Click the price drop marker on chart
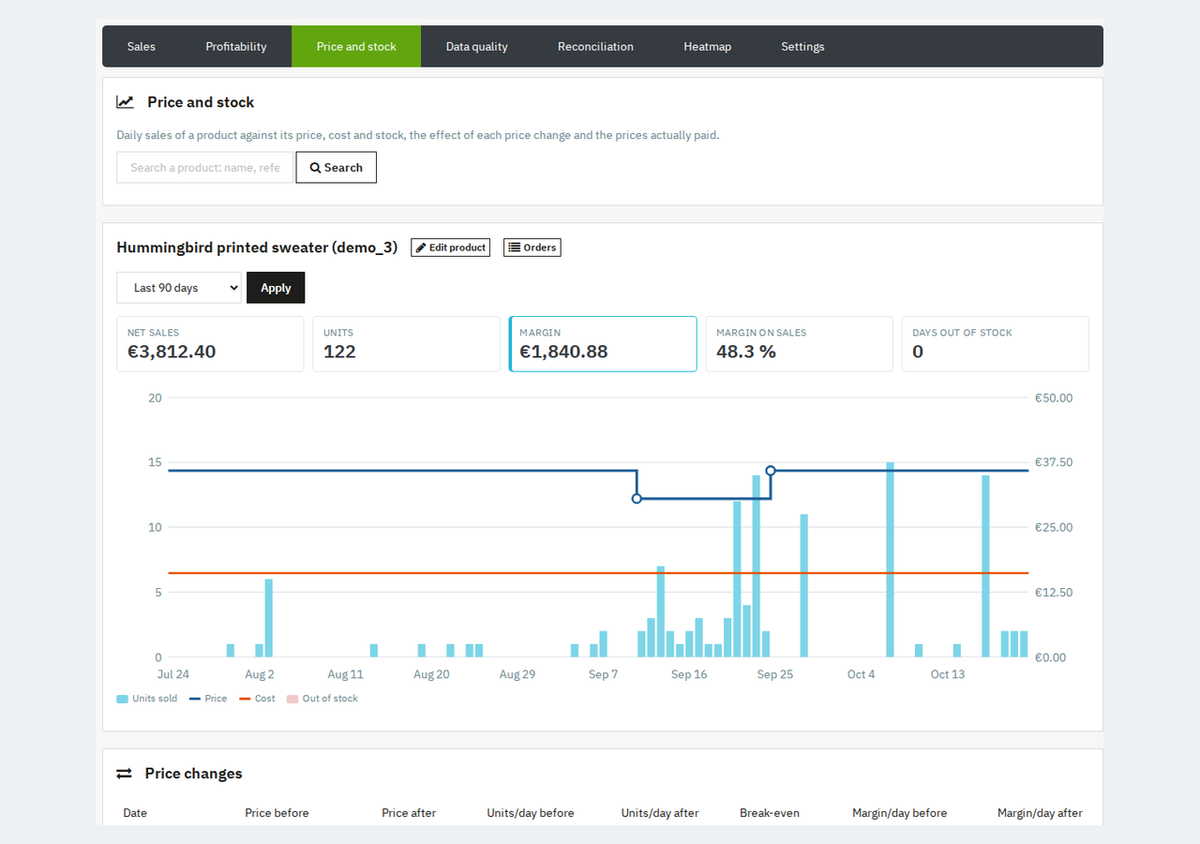The width and height of the screenshot is (1200, 844). tap(637, 498)
